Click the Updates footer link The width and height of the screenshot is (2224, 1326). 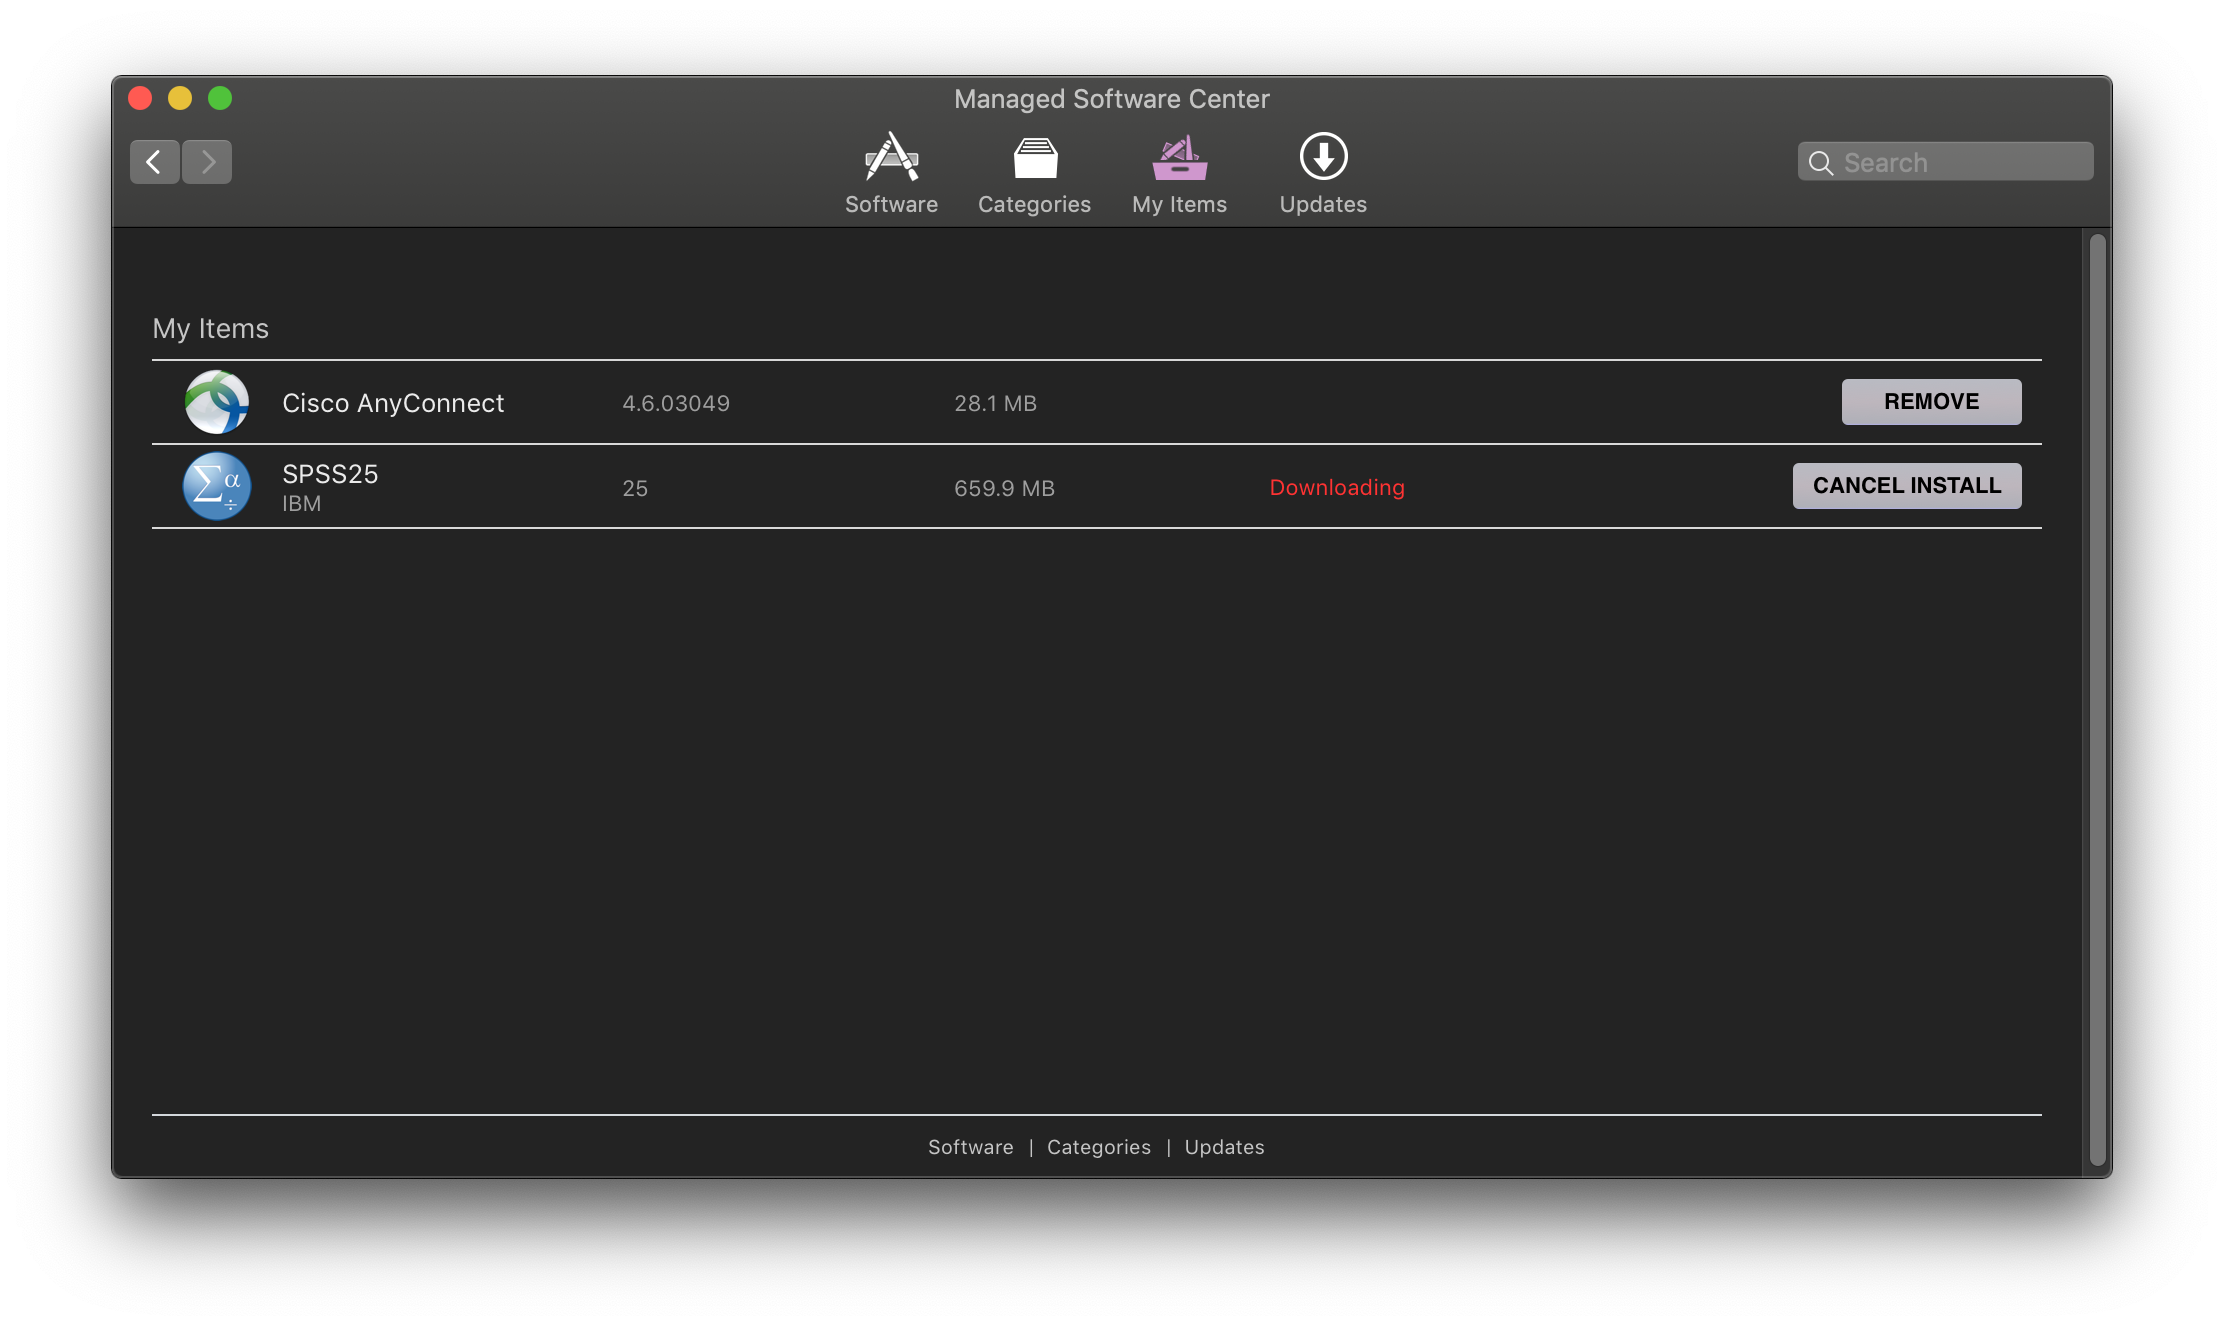(1224, 1147)
